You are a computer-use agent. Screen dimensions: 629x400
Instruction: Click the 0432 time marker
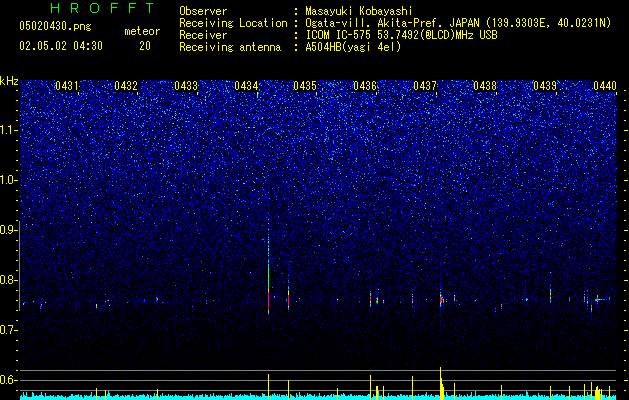coord(126,86)
